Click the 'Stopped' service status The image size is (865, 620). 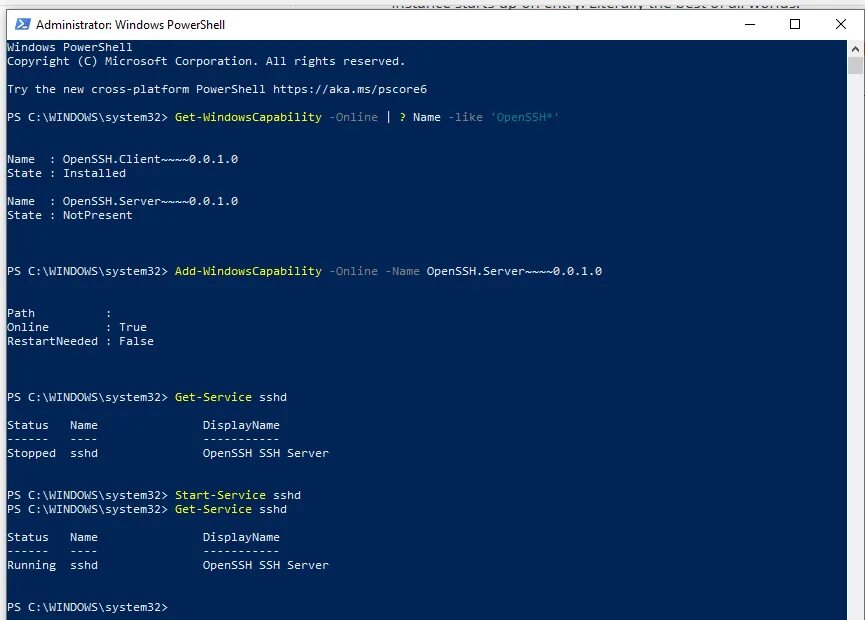click(31, 453)
